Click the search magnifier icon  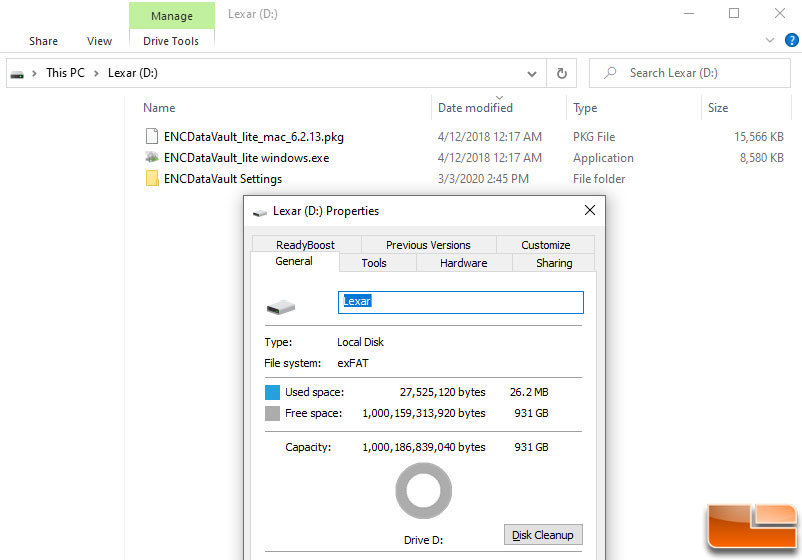pyautogui.click(x=610, y=73)
